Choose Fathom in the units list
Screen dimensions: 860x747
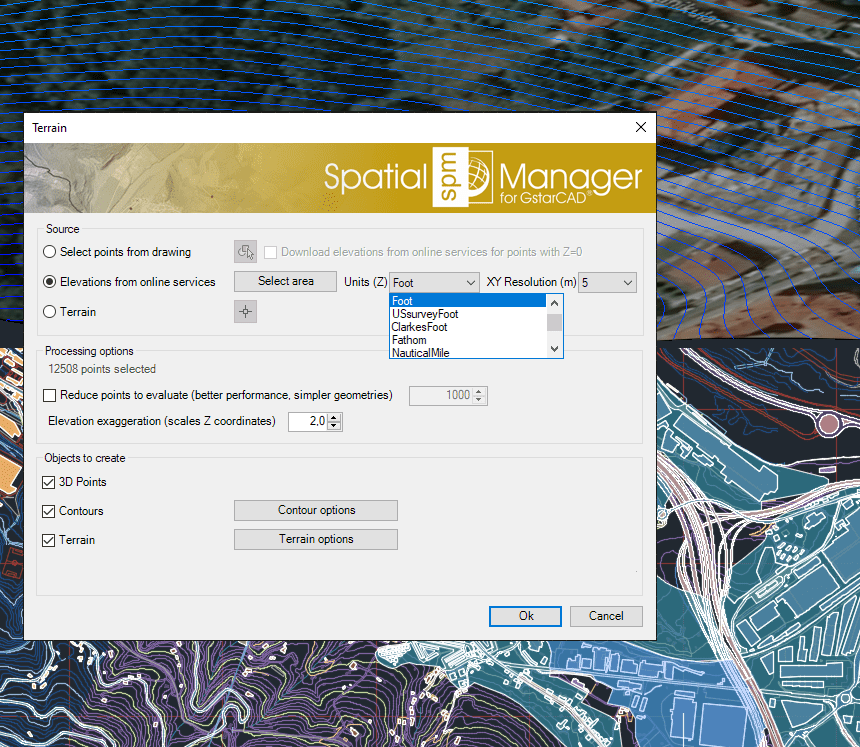coord(410,340)
